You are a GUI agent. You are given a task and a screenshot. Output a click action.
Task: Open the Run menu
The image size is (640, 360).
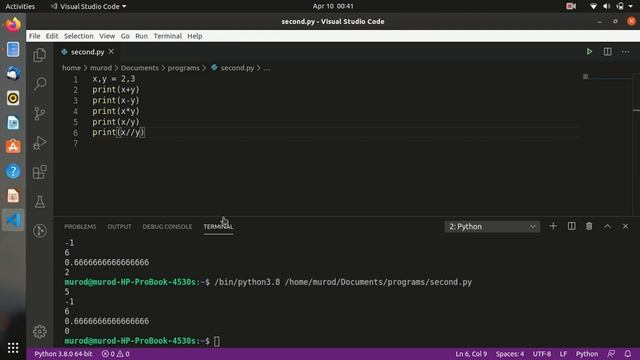[x=141, y=36]
